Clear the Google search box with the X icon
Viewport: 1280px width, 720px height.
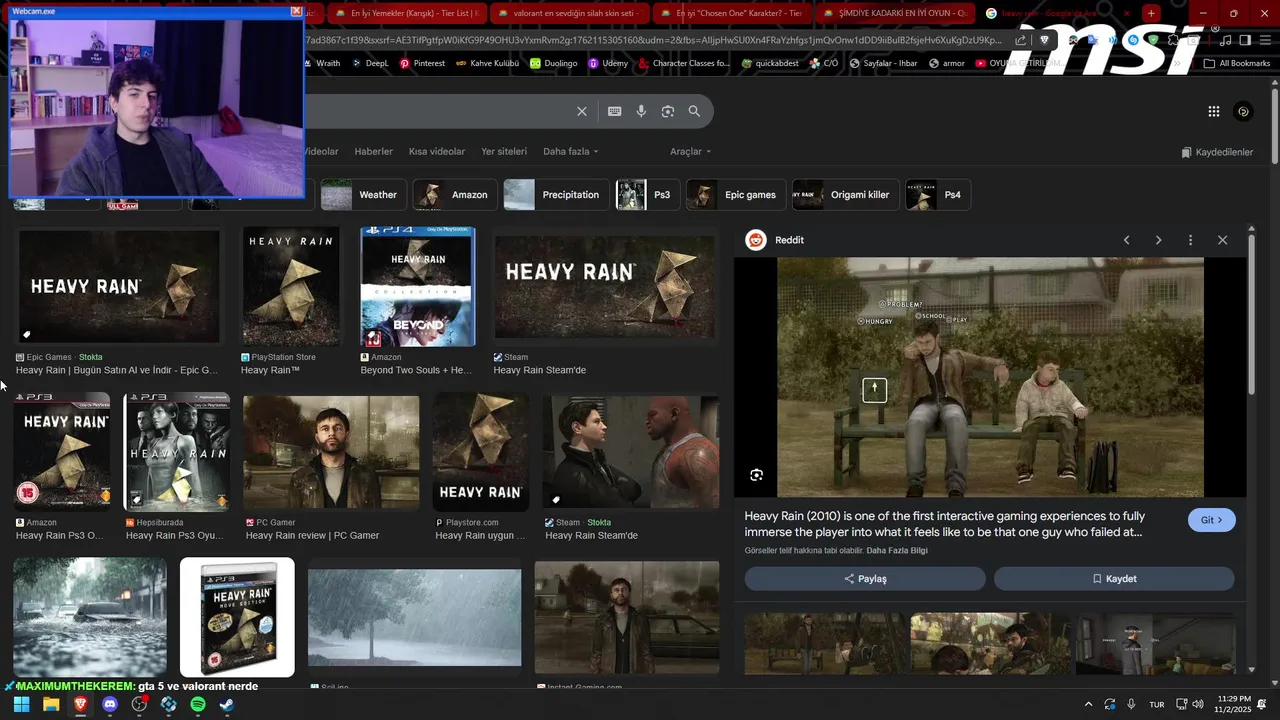pos(582,111)
